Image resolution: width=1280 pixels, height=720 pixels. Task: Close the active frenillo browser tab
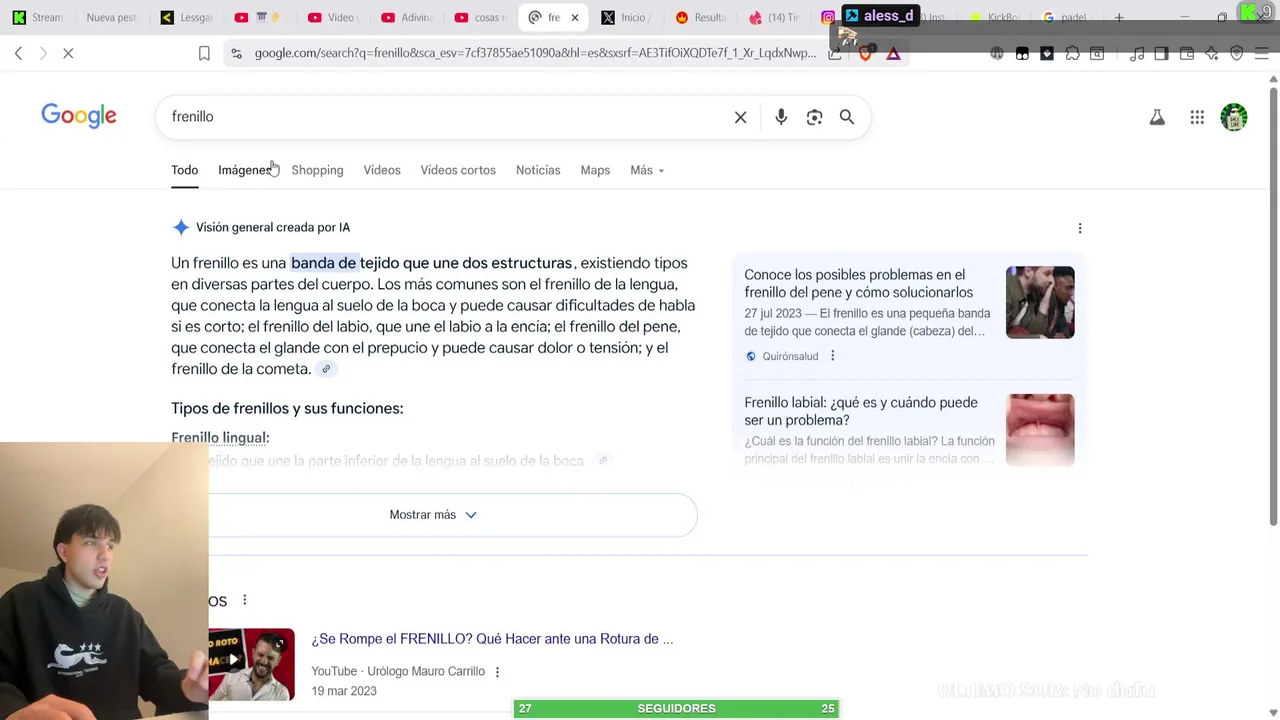coord(575,17)
